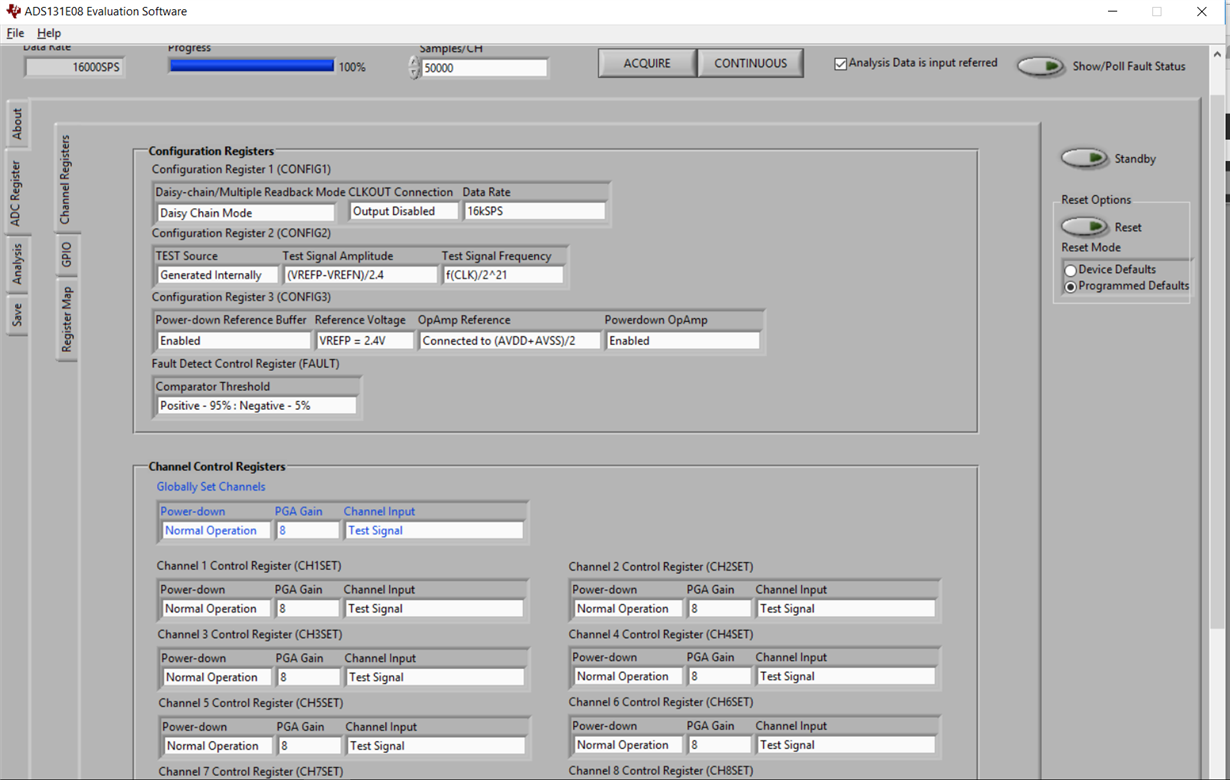Open the GPIO sub-tab

pyautogui.click(x=65, y=255)
